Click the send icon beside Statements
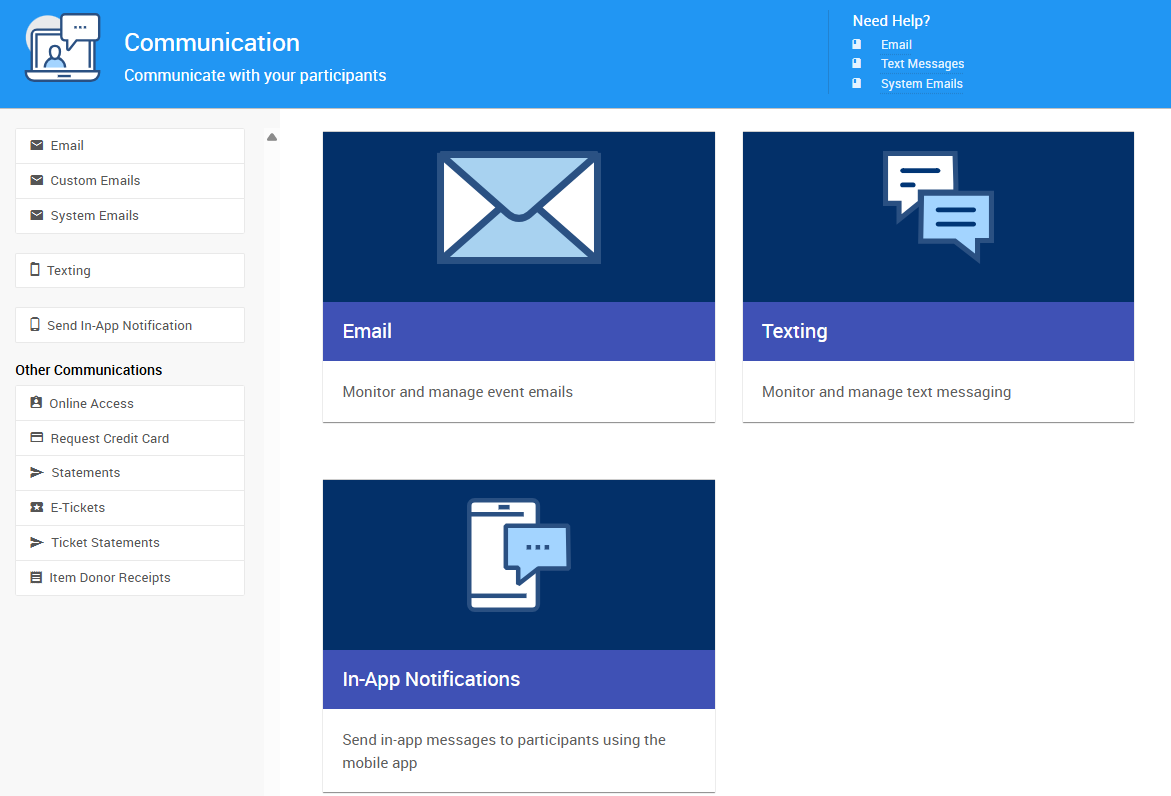Image resolution: width=1171 pixels, height=796 pixels. coord(38,473)
